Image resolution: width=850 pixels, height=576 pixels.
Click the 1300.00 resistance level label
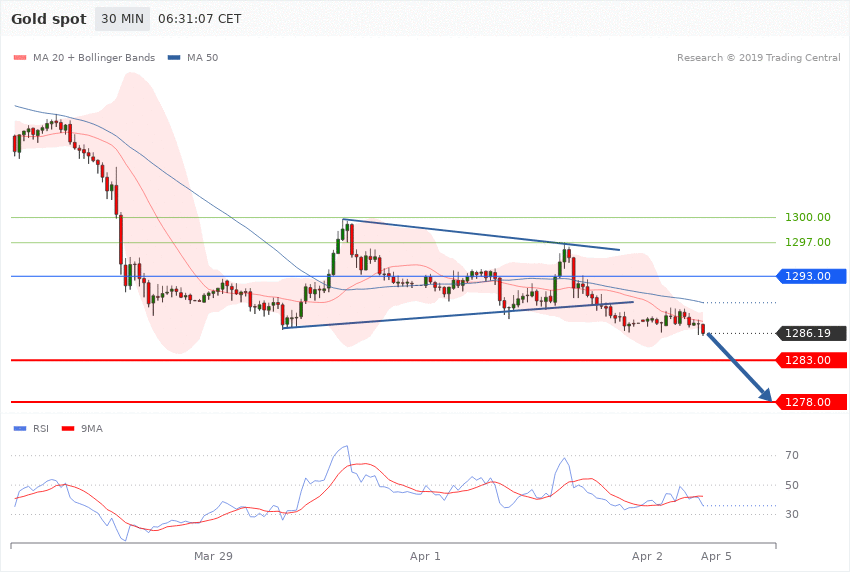click(808, 217)
